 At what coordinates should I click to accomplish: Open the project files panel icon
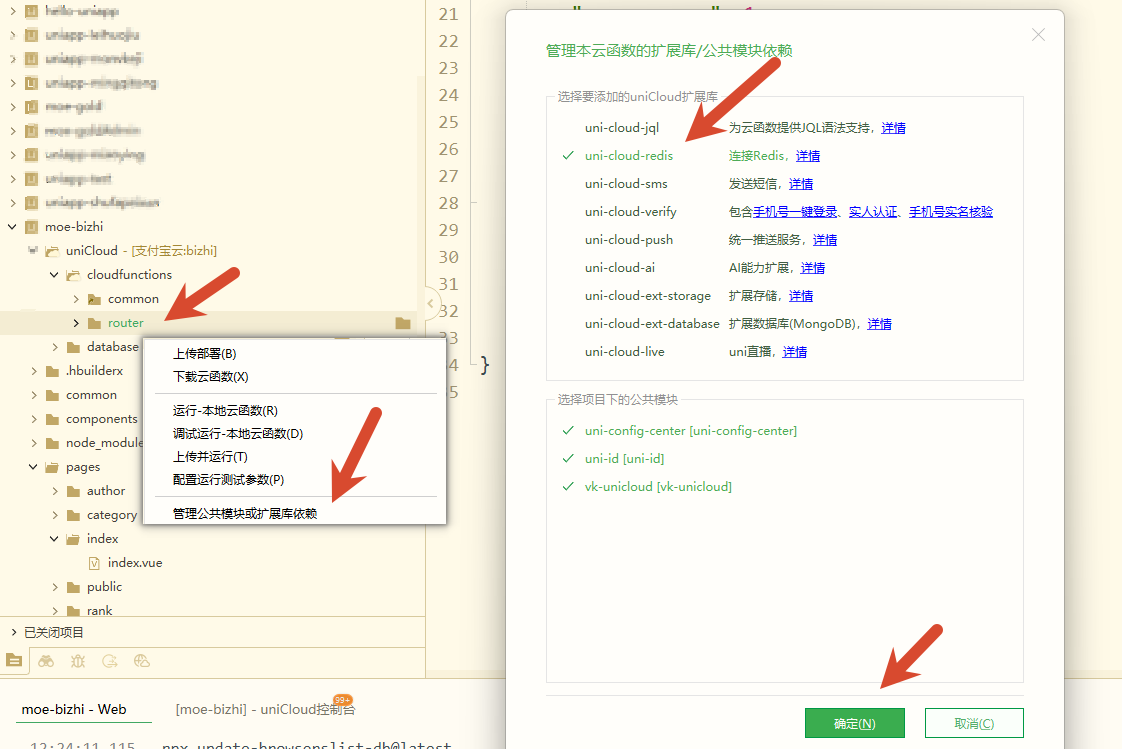coord(13,660)
